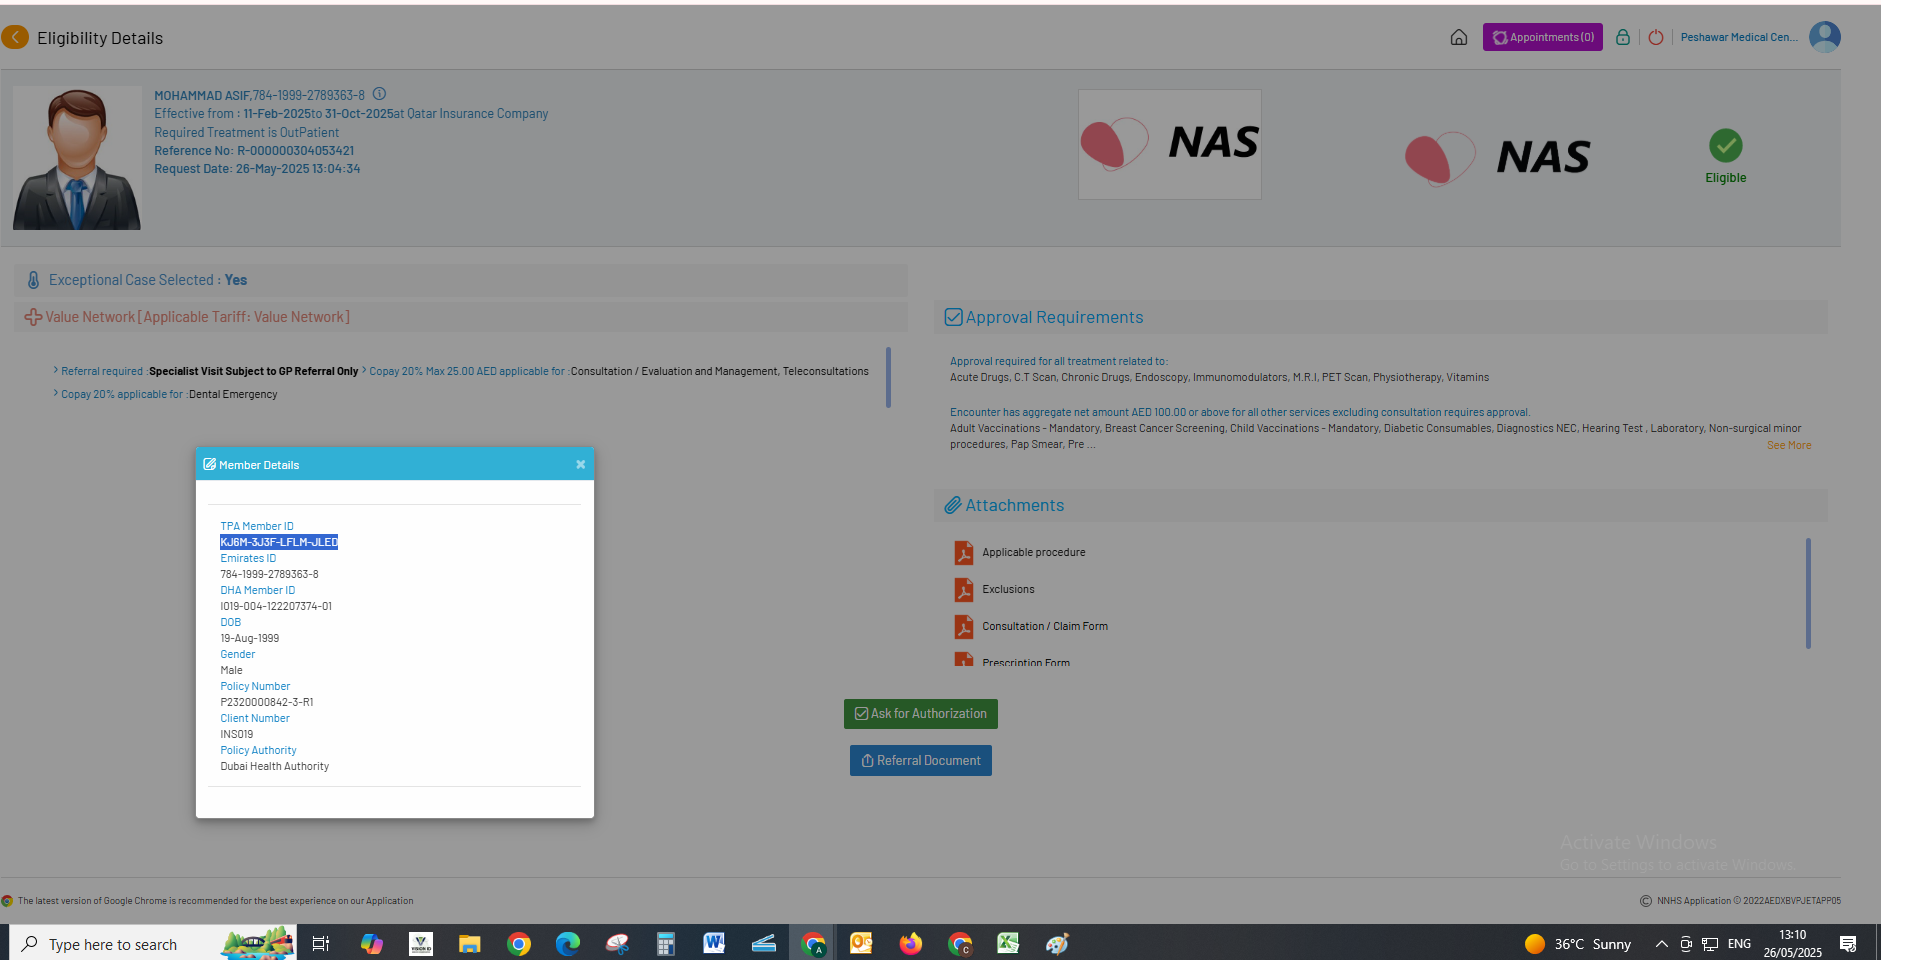Screen dimensions: 1910x960
Task: Click the ENG language indicator
Action: [1739, 943]
